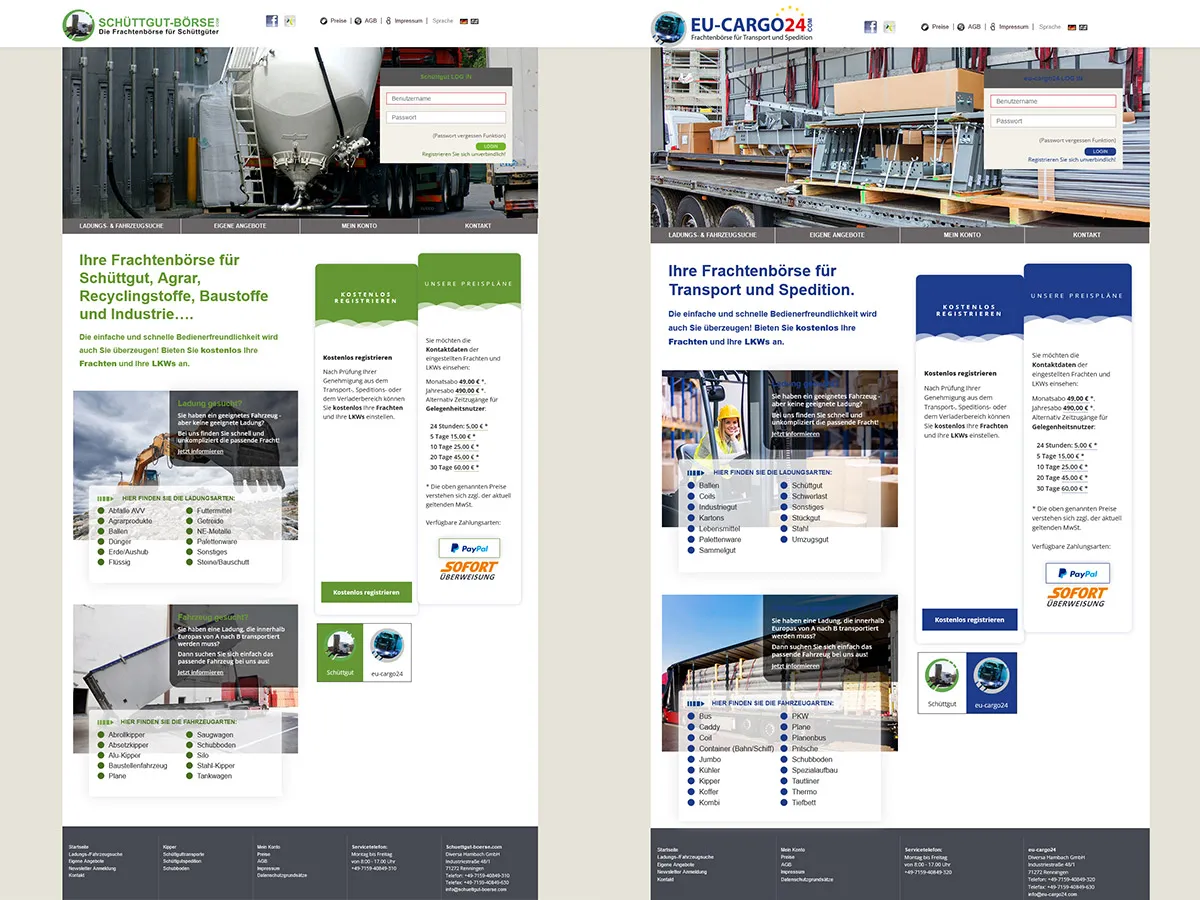The height and width of the screenshot is (900, 1200).
Task: Click Jetzt informieren under Fahrzeug gesucht on Schüttgut-Börse page
Action: click(200, 672)
